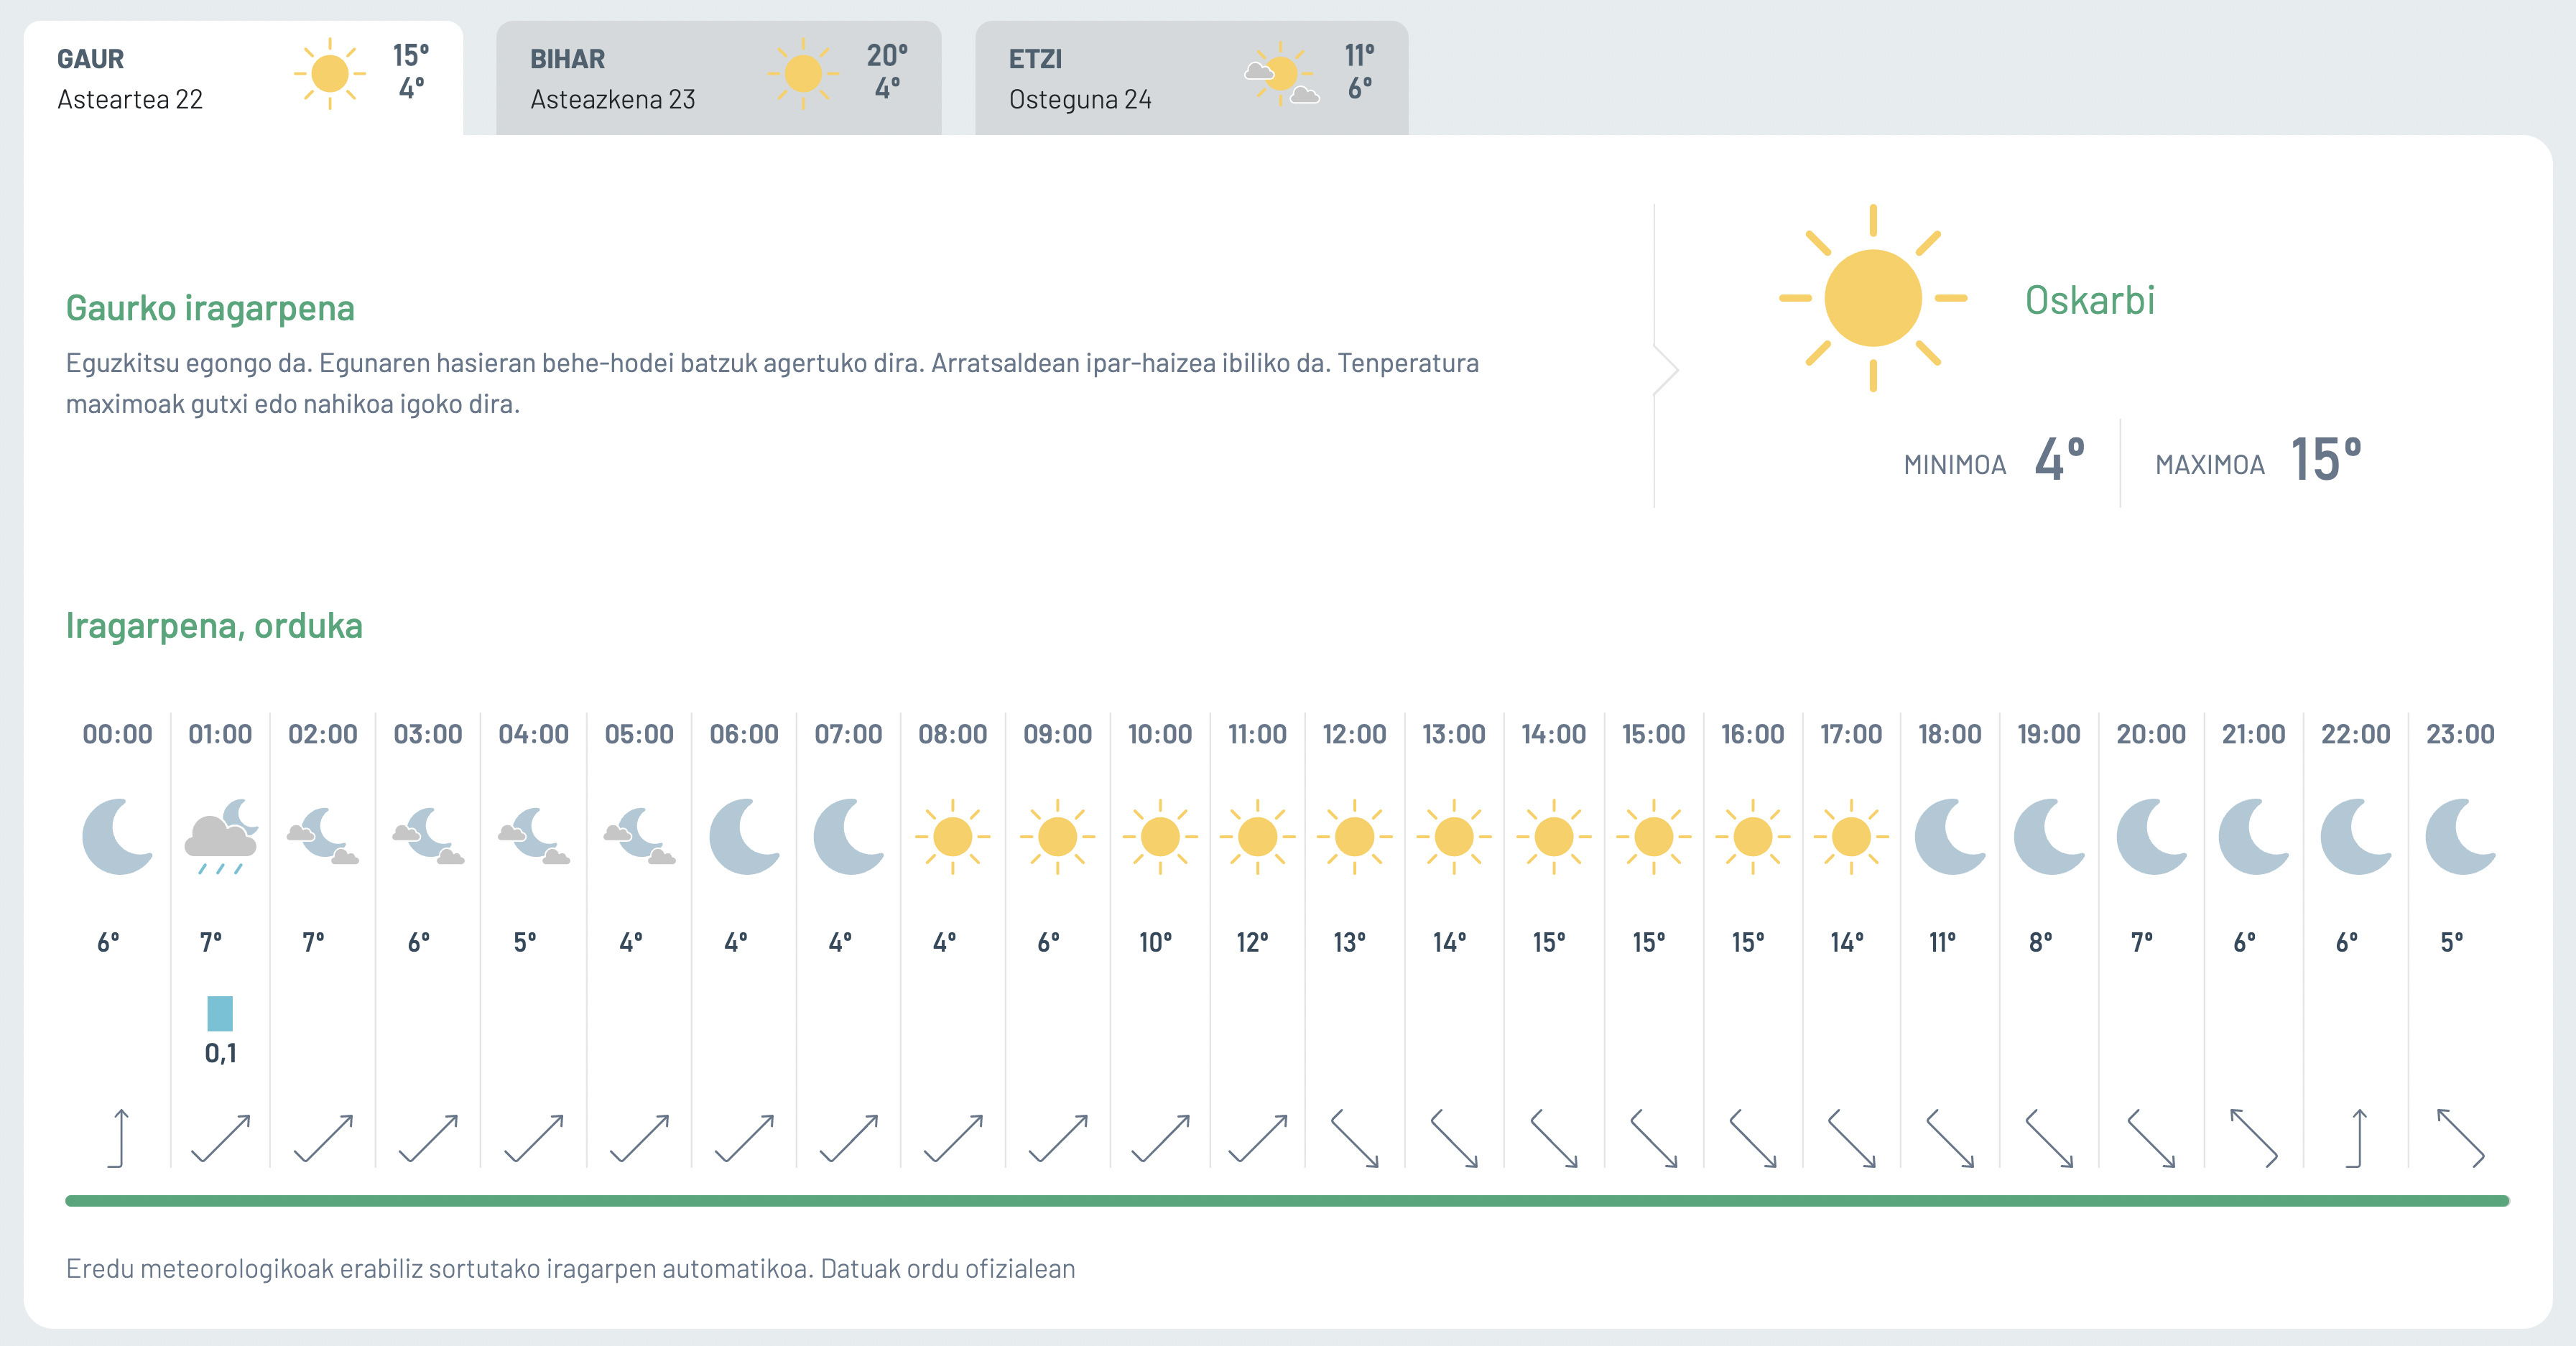Click the 0,1 precipitation value
This screenshot has width=2576, height=1346.
221,1053
